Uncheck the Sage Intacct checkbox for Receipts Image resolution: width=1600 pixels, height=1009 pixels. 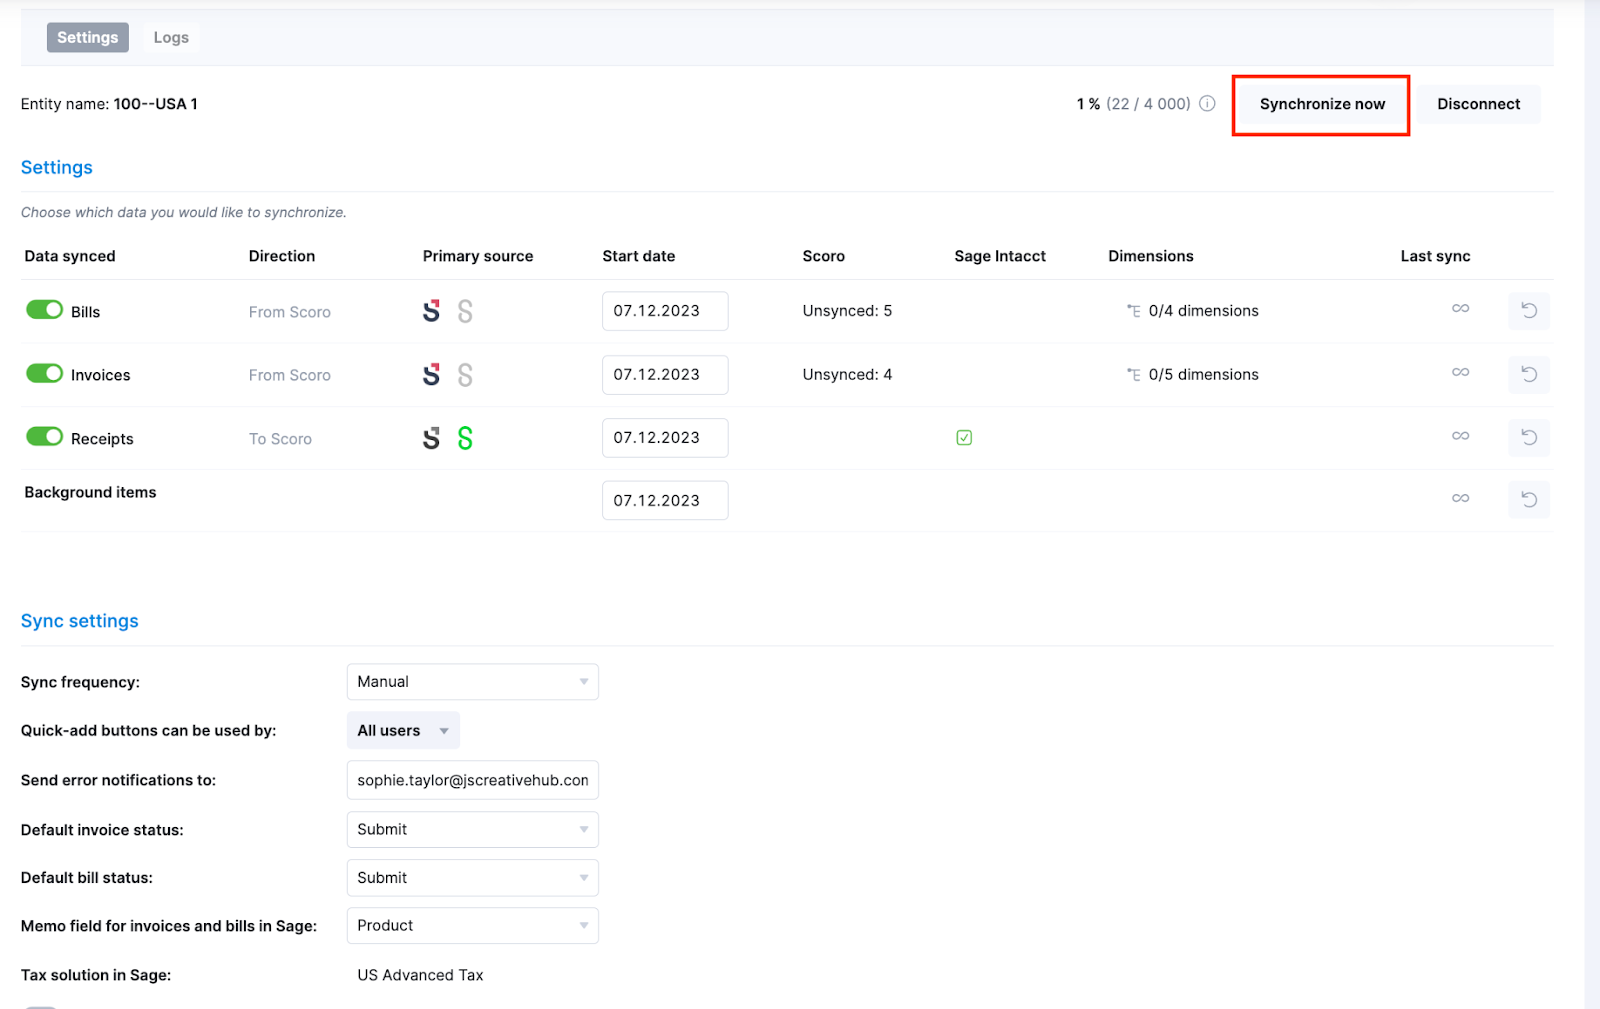963,437
